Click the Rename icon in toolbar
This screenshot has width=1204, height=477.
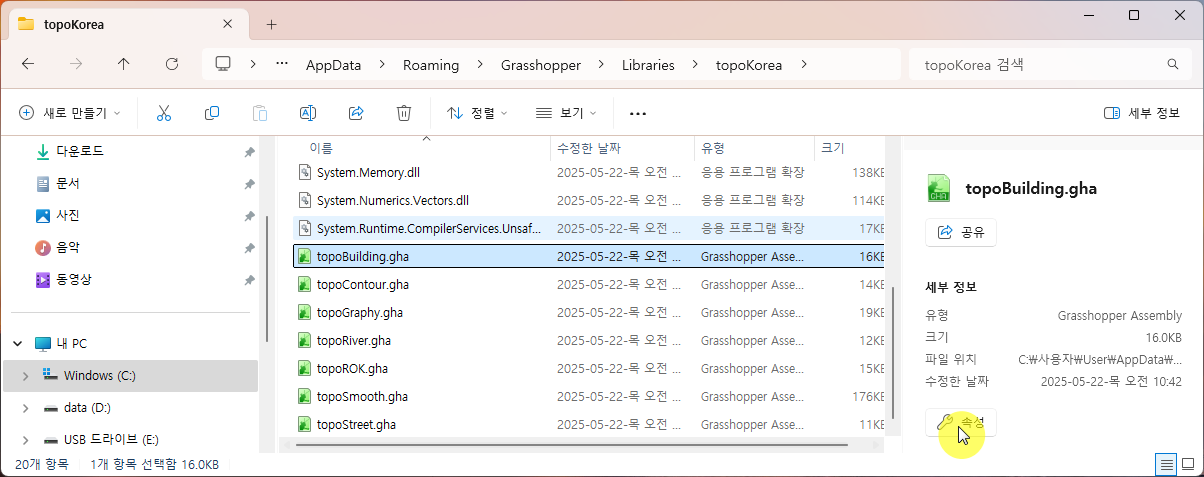pyautogui.click(x=308, y=113)
